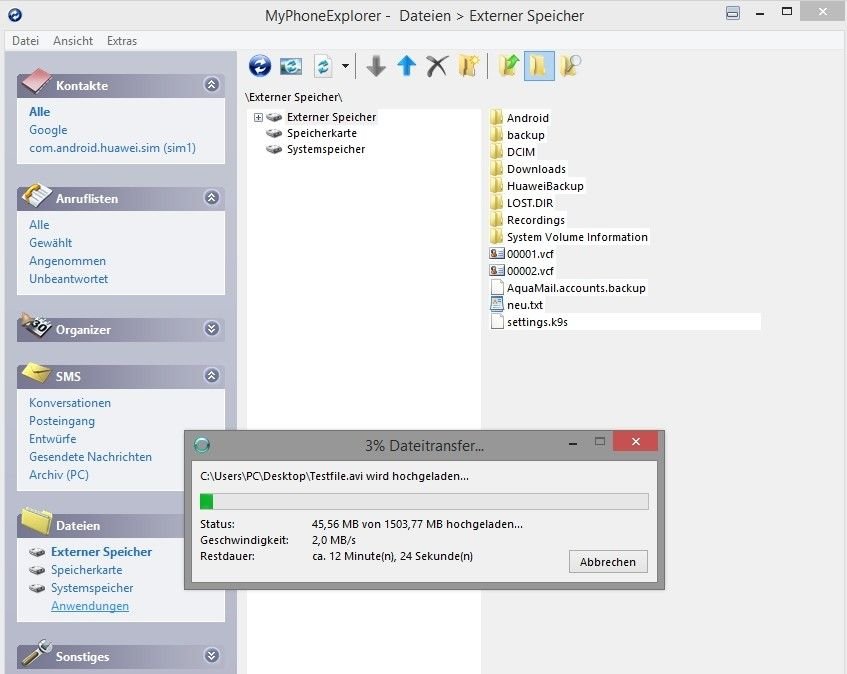Select Alle under Kontakte
Image resolution: width=847 pixels, height=674 pixels.
tap(39, 112)
